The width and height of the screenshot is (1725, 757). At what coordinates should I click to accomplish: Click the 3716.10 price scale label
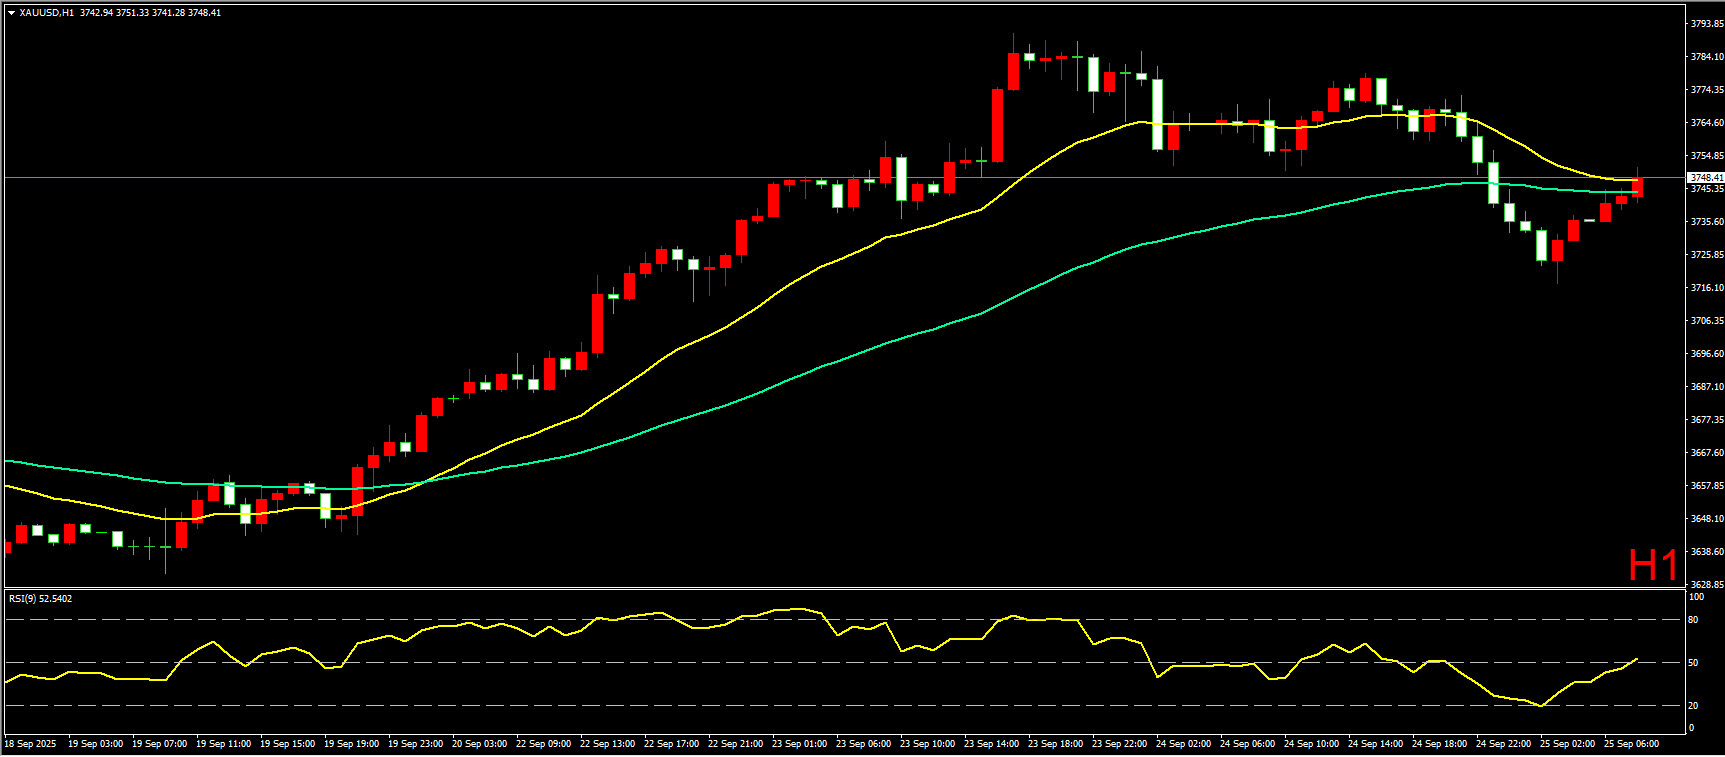pos(1706,288)
